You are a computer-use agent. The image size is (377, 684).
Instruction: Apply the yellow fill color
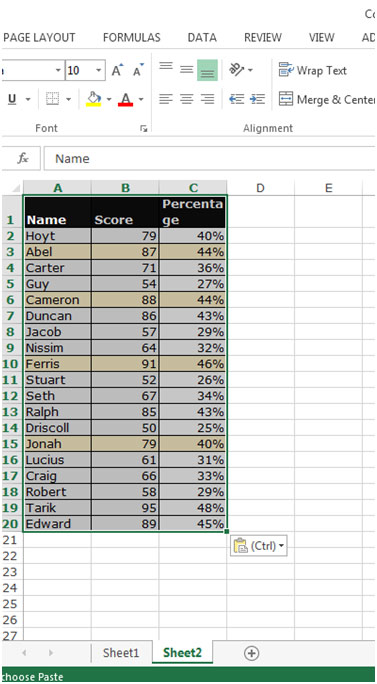[x=94, y=99]
